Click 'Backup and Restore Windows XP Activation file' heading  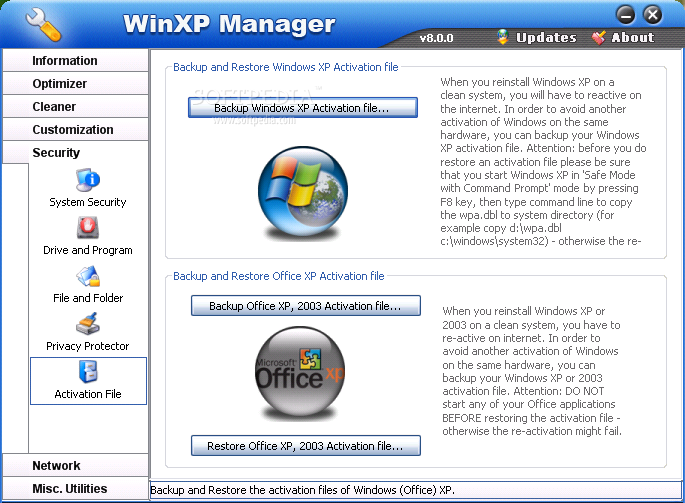click(x=286, y=67)
